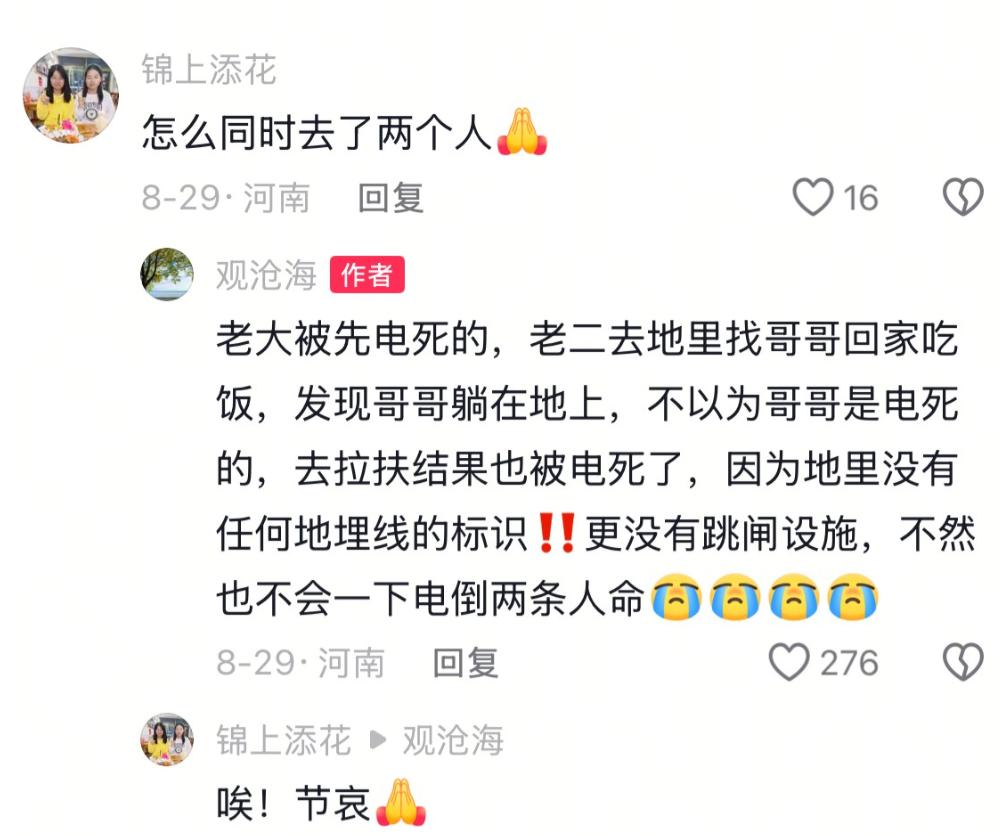Screen dimensions: 997x837
Task: Open the 锦上添花 username at the top
Action: tap(209, 69)
